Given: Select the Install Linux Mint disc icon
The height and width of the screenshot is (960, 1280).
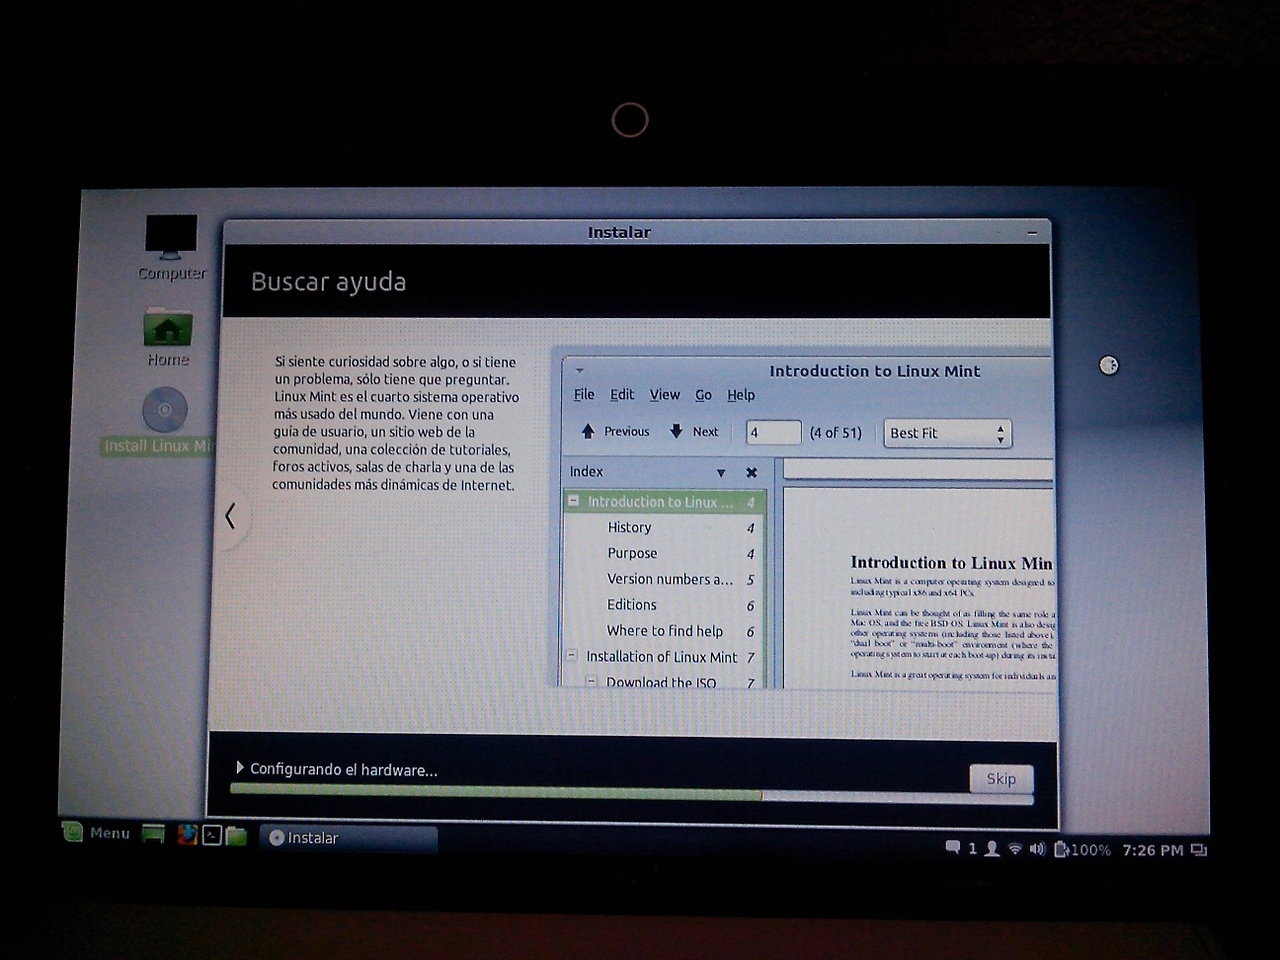Looking at the screenshot, I should (x=165, y=411).
